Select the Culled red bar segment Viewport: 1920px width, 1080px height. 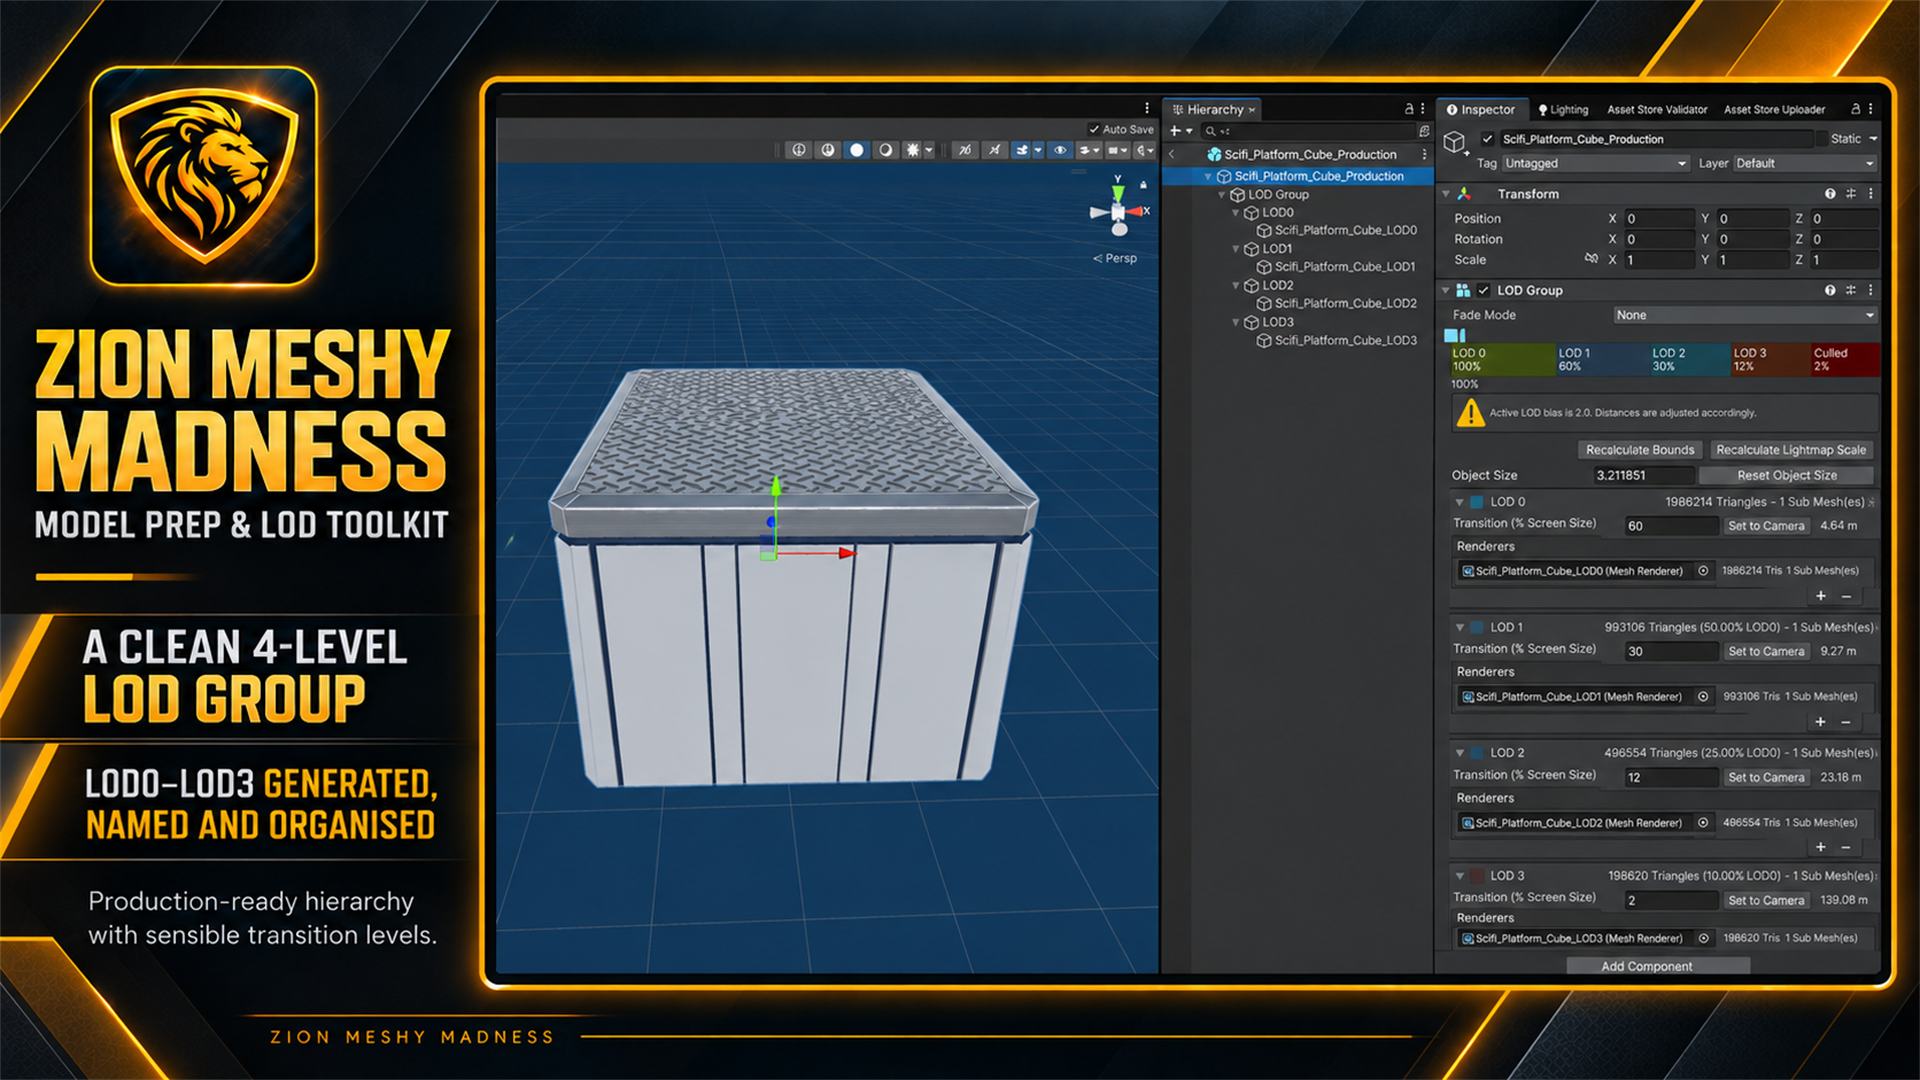coord(1845,359)
